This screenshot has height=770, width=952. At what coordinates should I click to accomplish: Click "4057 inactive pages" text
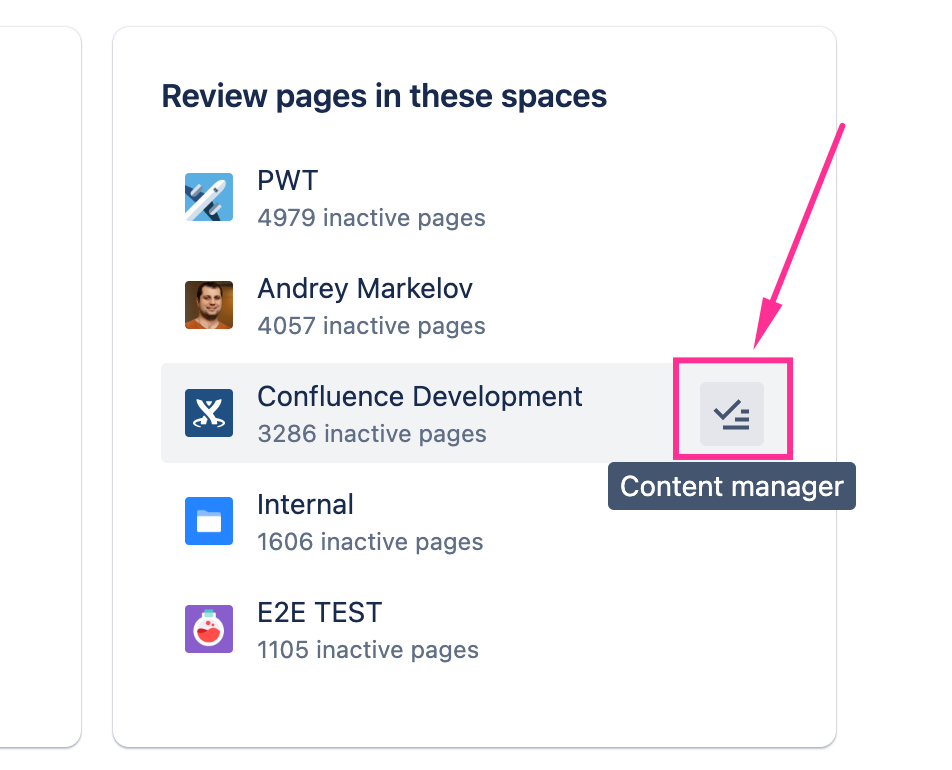372,325
